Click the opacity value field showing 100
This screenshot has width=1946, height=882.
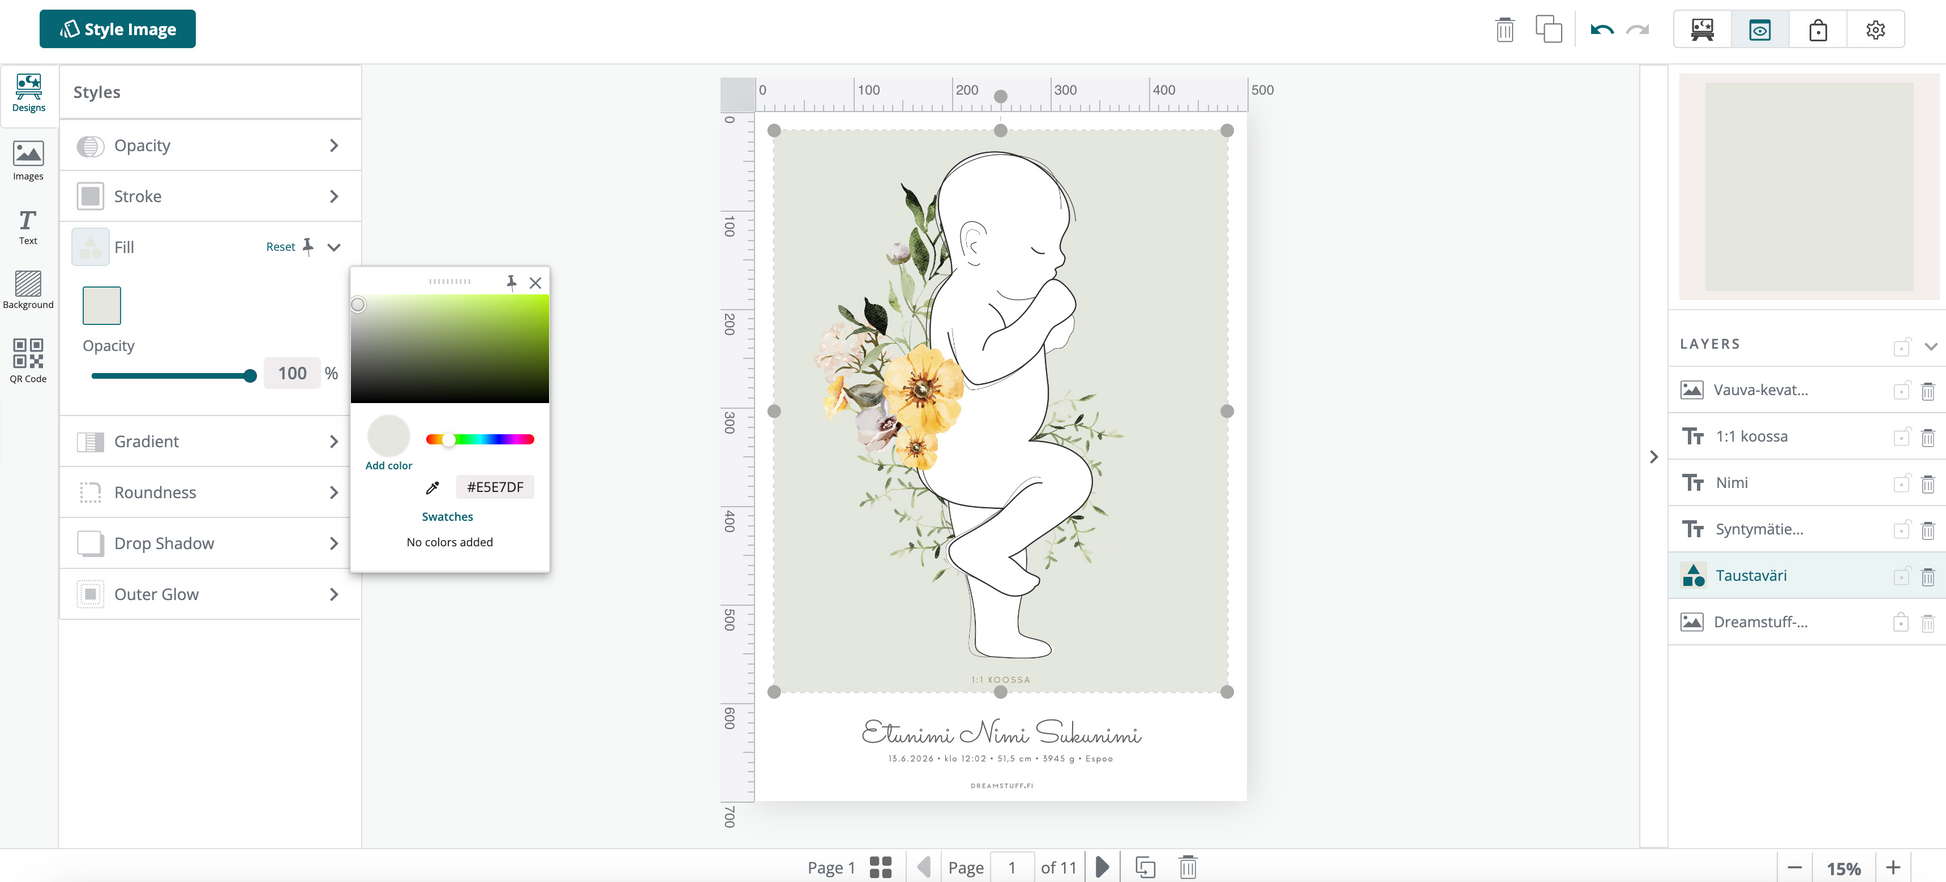click(292, 373)
